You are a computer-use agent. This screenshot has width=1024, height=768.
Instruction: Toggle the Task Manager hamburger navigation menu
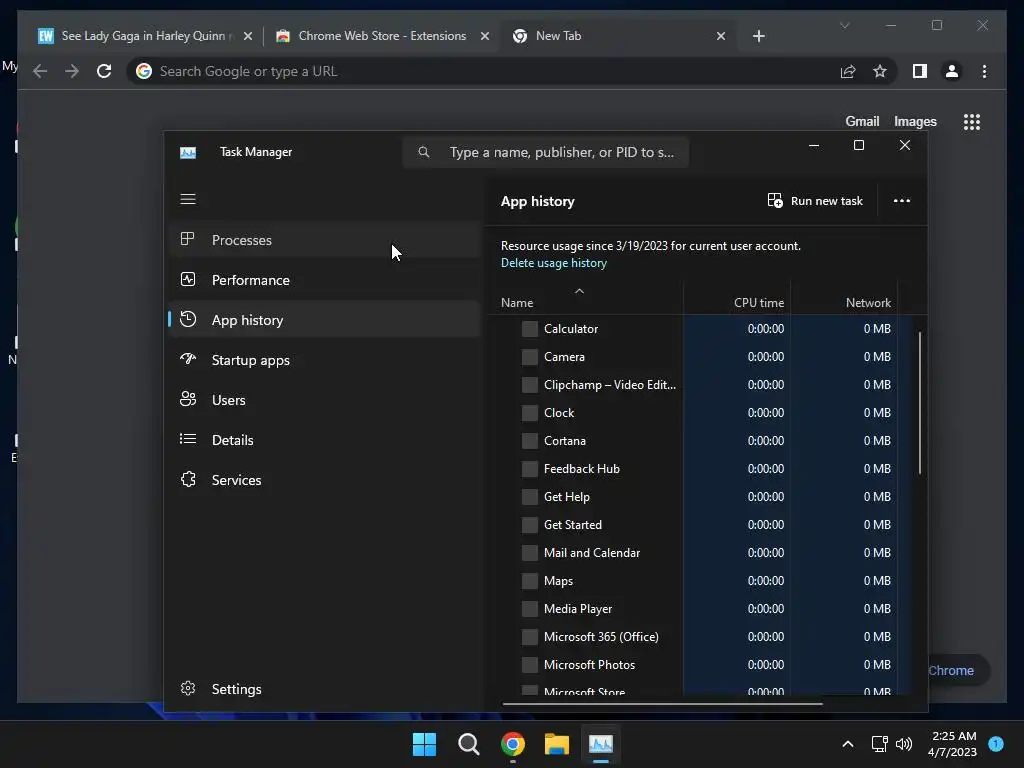pos(188,199)
